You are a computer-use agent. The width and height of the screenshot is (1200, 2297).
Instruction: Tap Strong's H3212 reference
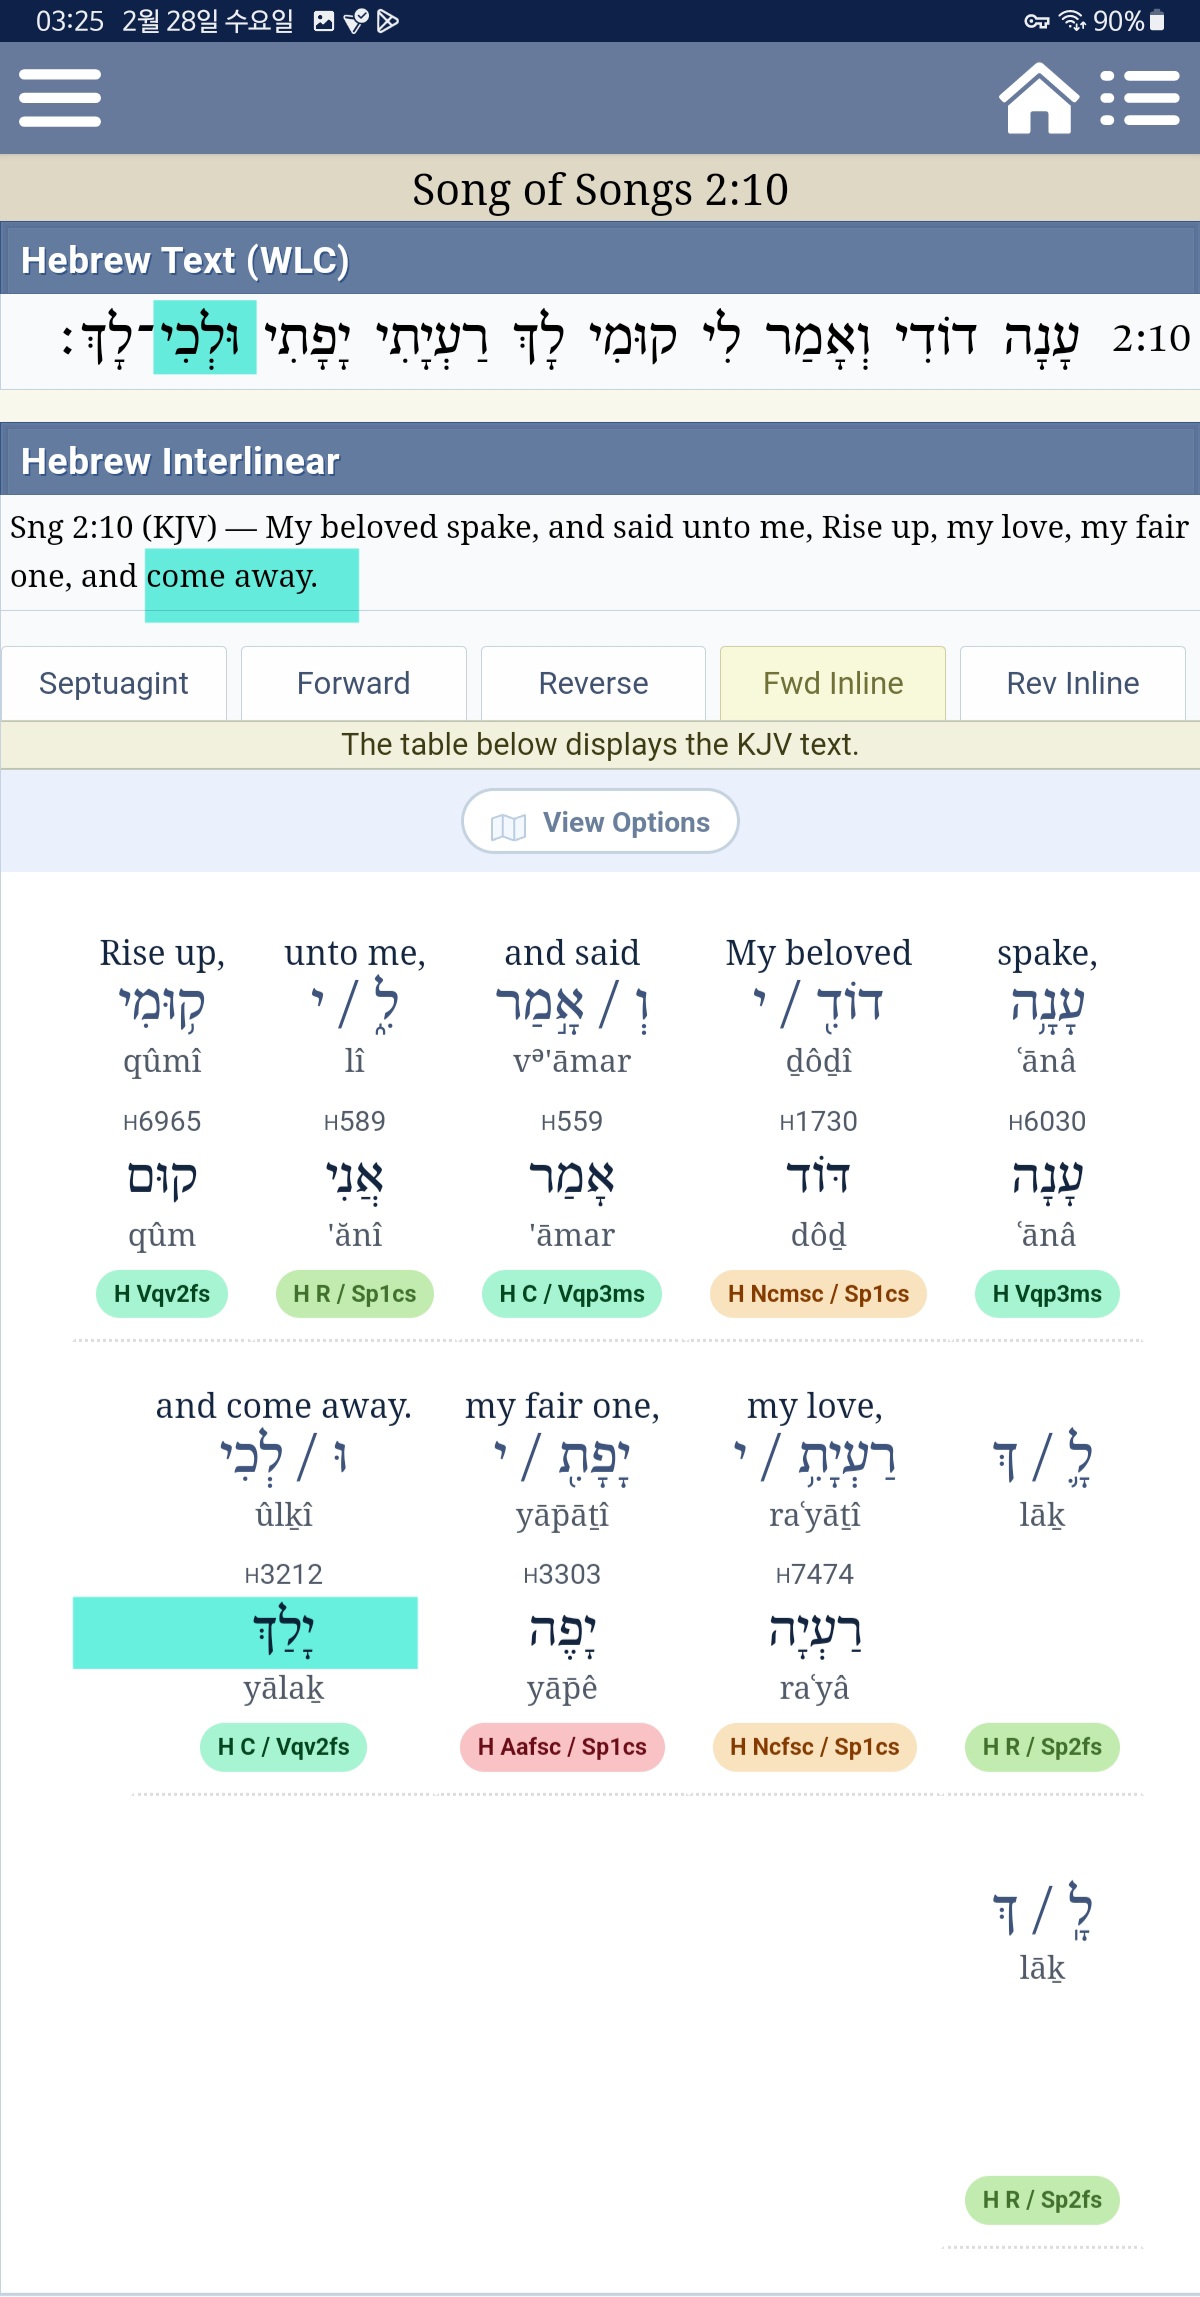tap(284, 1574)
